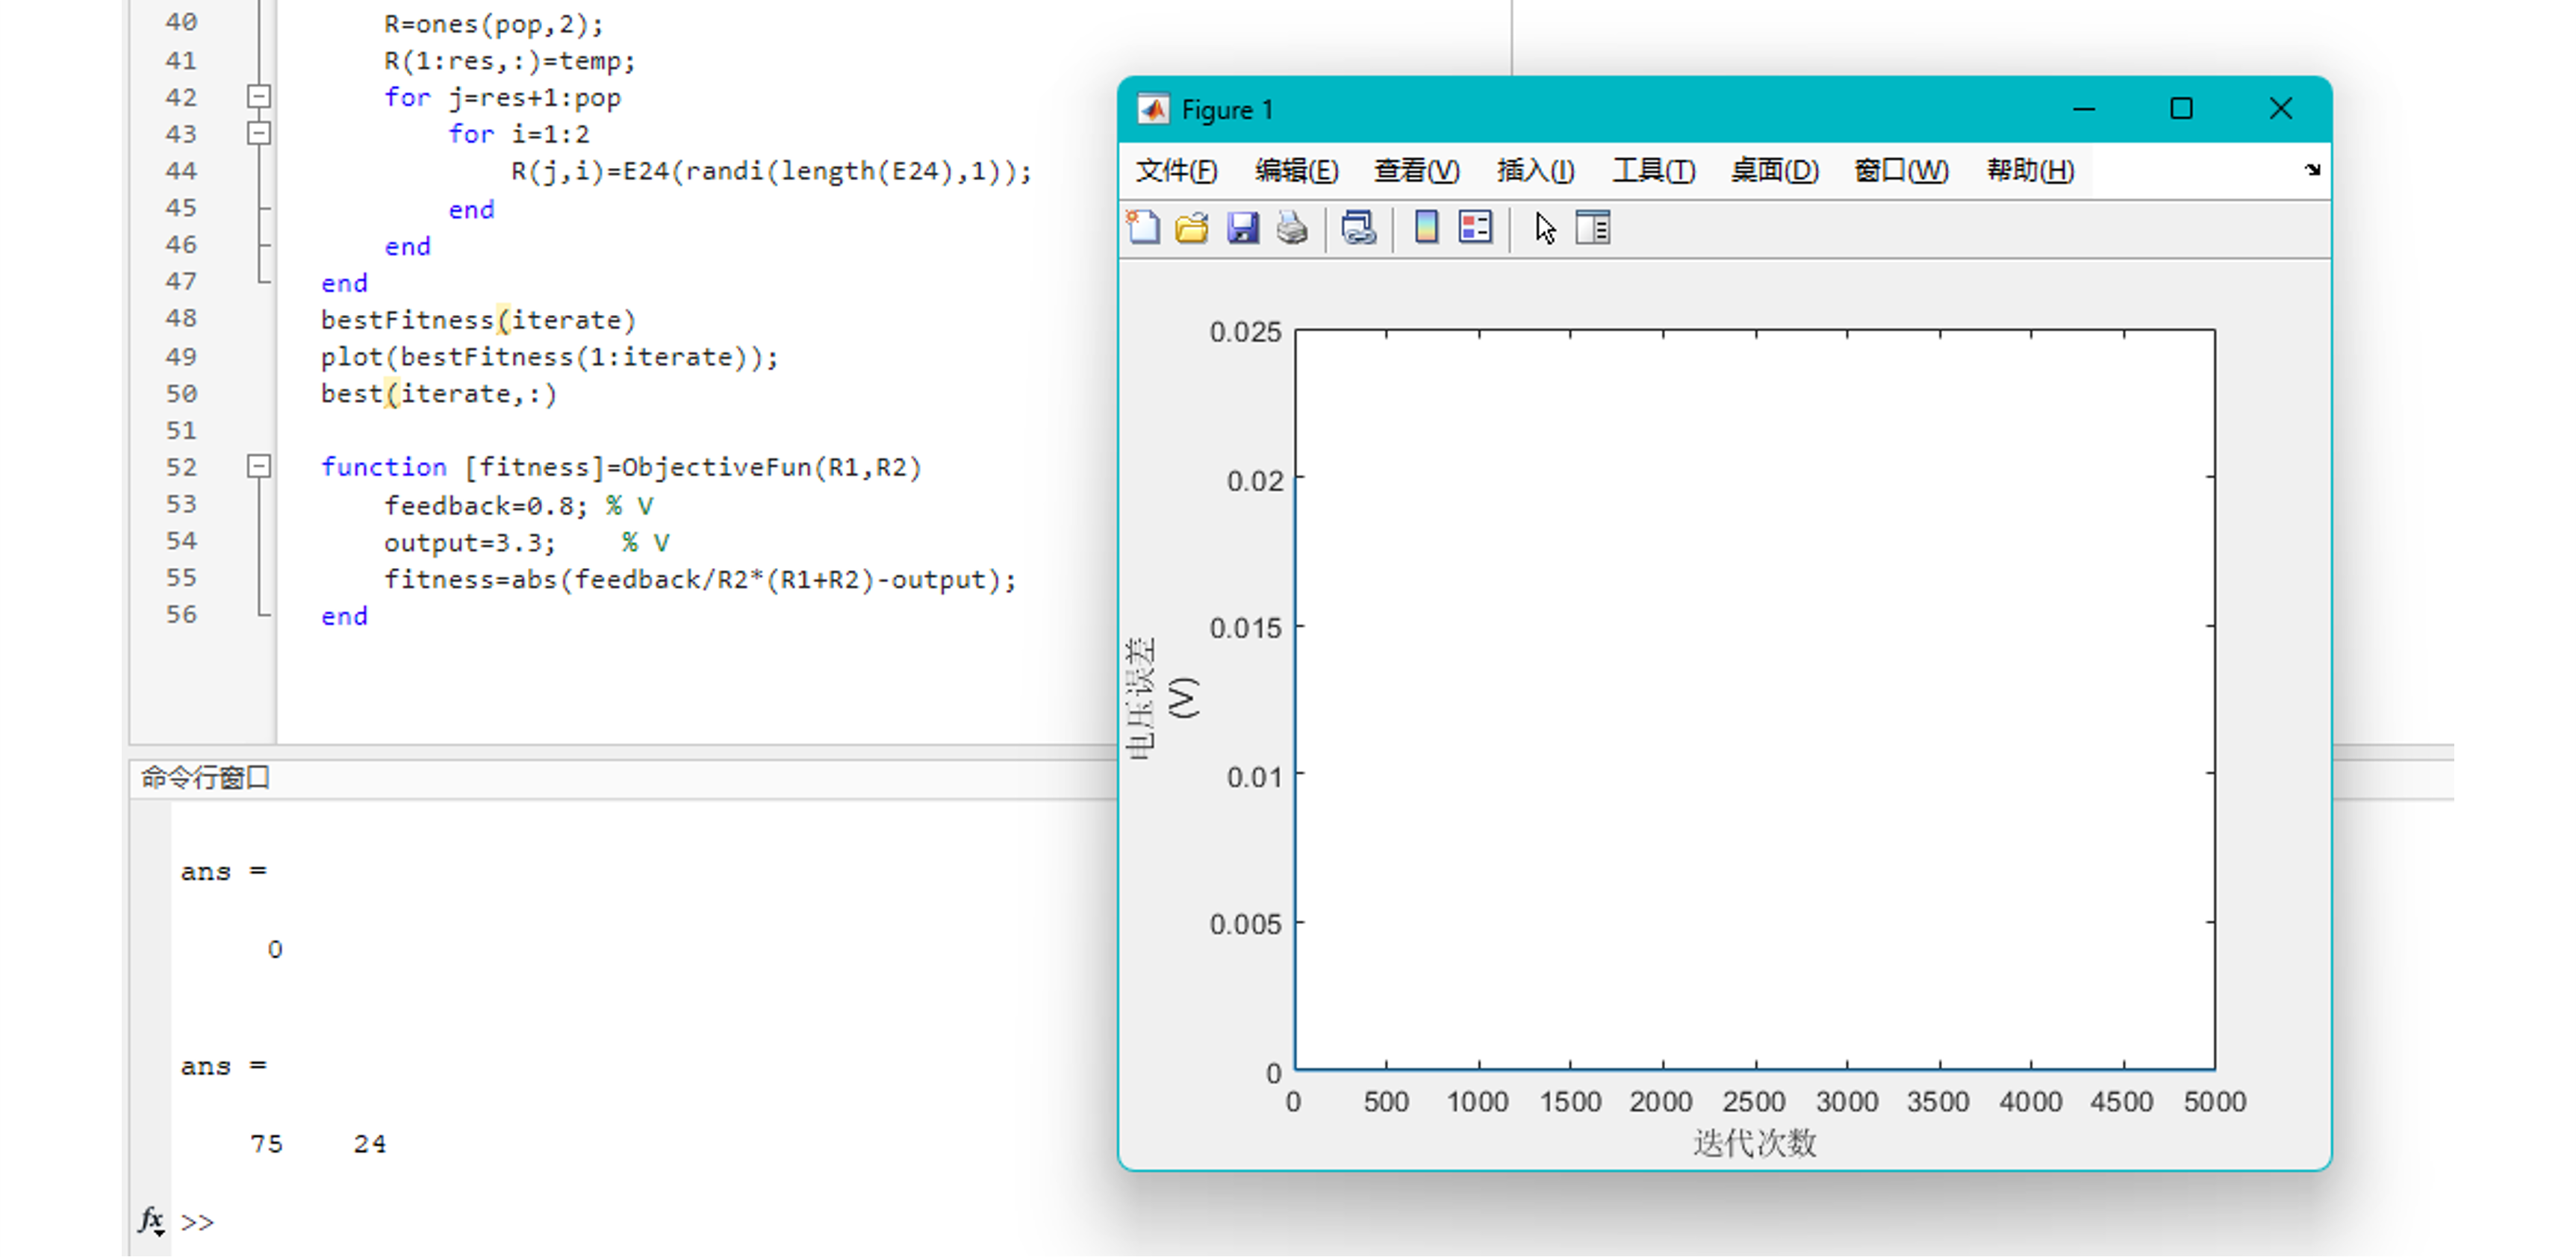The width and height of the screenshot is (2576, 1257).
Task: Open the 编辑(E) menu in Figure 1
Action: [x=1296, y=171]
